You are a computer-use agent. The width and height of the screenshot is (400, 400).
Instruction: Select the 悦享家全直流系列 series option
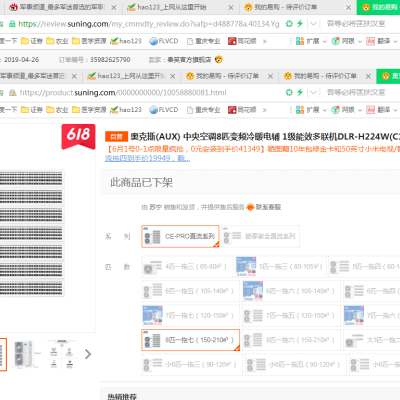[x=260, y=236]
